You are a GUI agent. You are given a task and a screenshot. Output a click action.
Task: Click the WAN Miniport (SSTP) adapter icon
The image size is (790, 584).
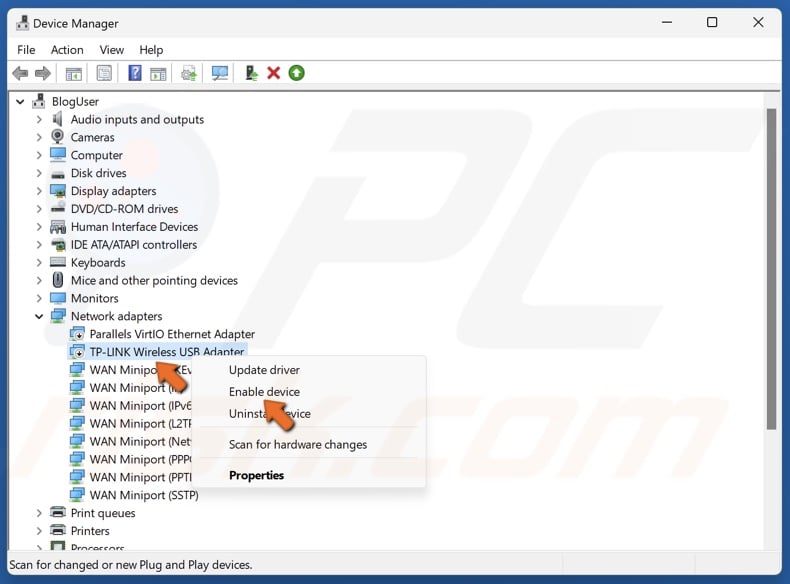click(77, 494)
